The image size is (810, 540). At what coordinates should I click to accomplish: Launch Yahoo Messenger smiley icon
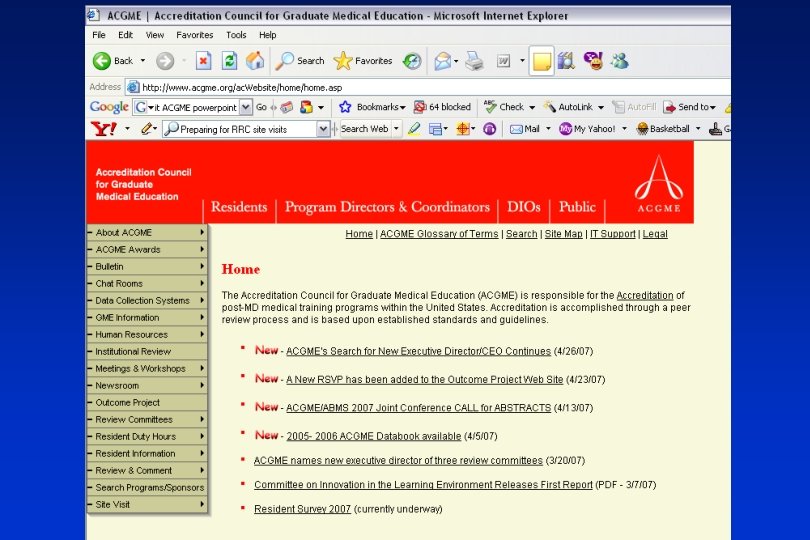click(x=594, y=61)
